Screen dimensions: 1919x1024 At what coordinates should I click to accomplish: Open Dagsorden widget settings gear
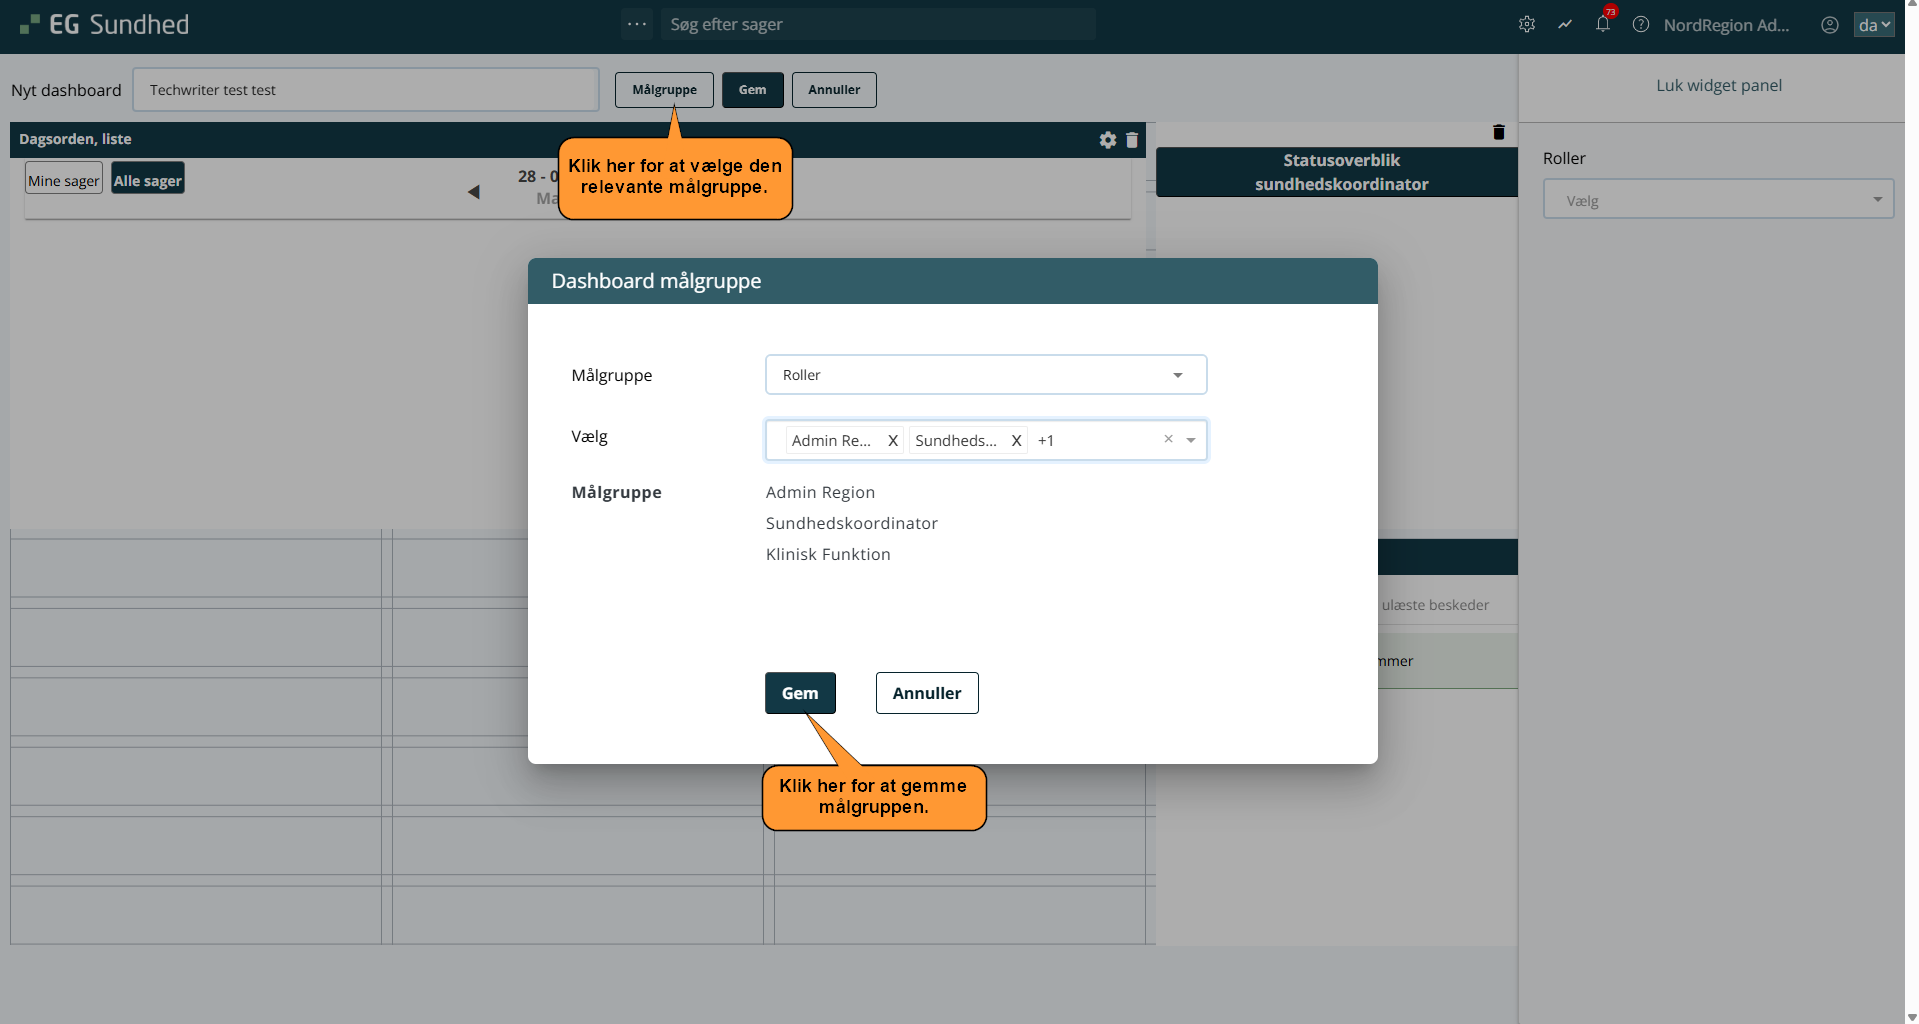[x=1107, y=140]
